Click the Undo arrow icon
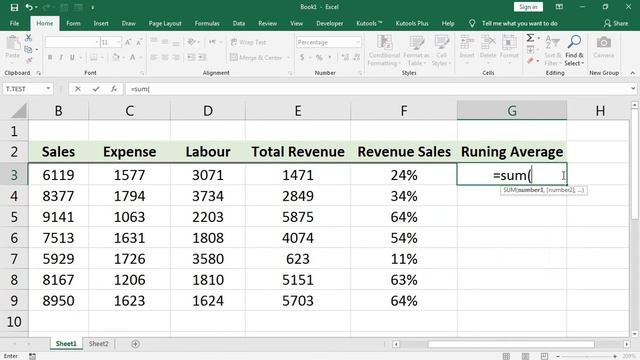 [29, 7]
